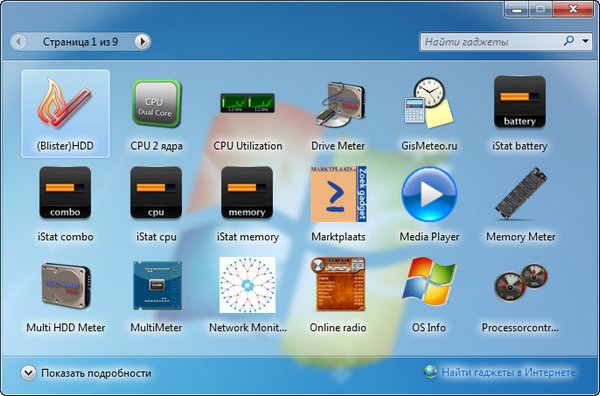
Task: Select the Marktplaats zoek gadget icon
Action: pyautogui.click(x=338, y=194)
